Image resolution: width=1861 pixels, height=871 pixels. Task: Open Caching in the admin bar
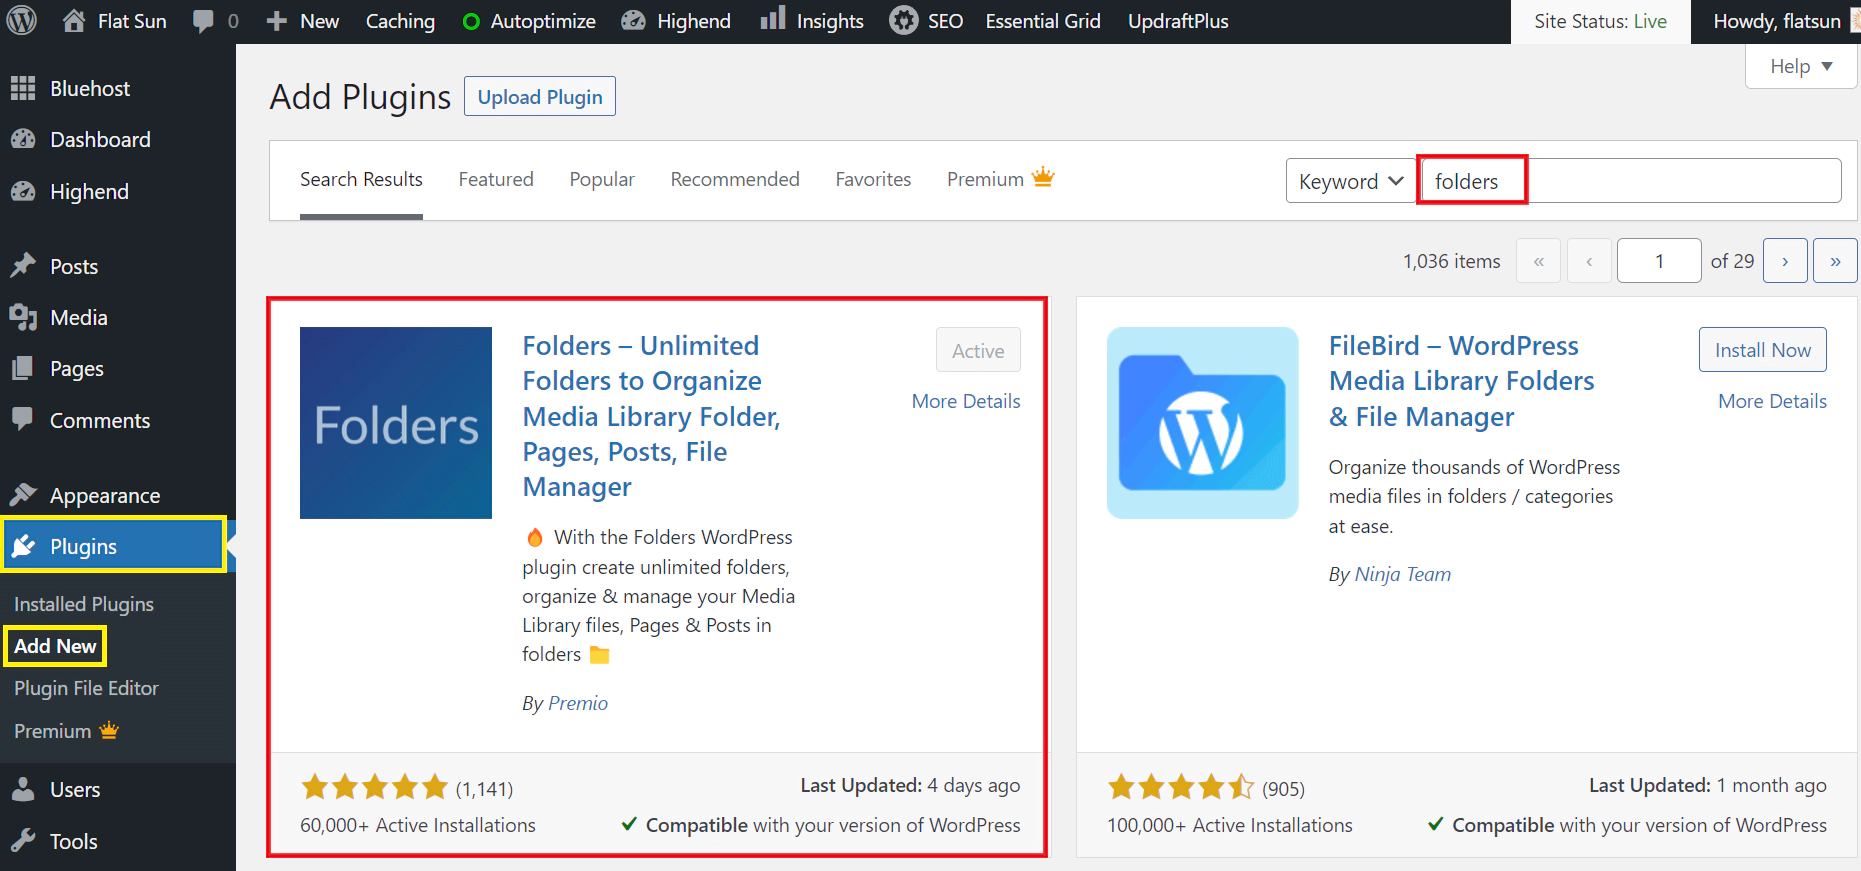click(400, 21)
